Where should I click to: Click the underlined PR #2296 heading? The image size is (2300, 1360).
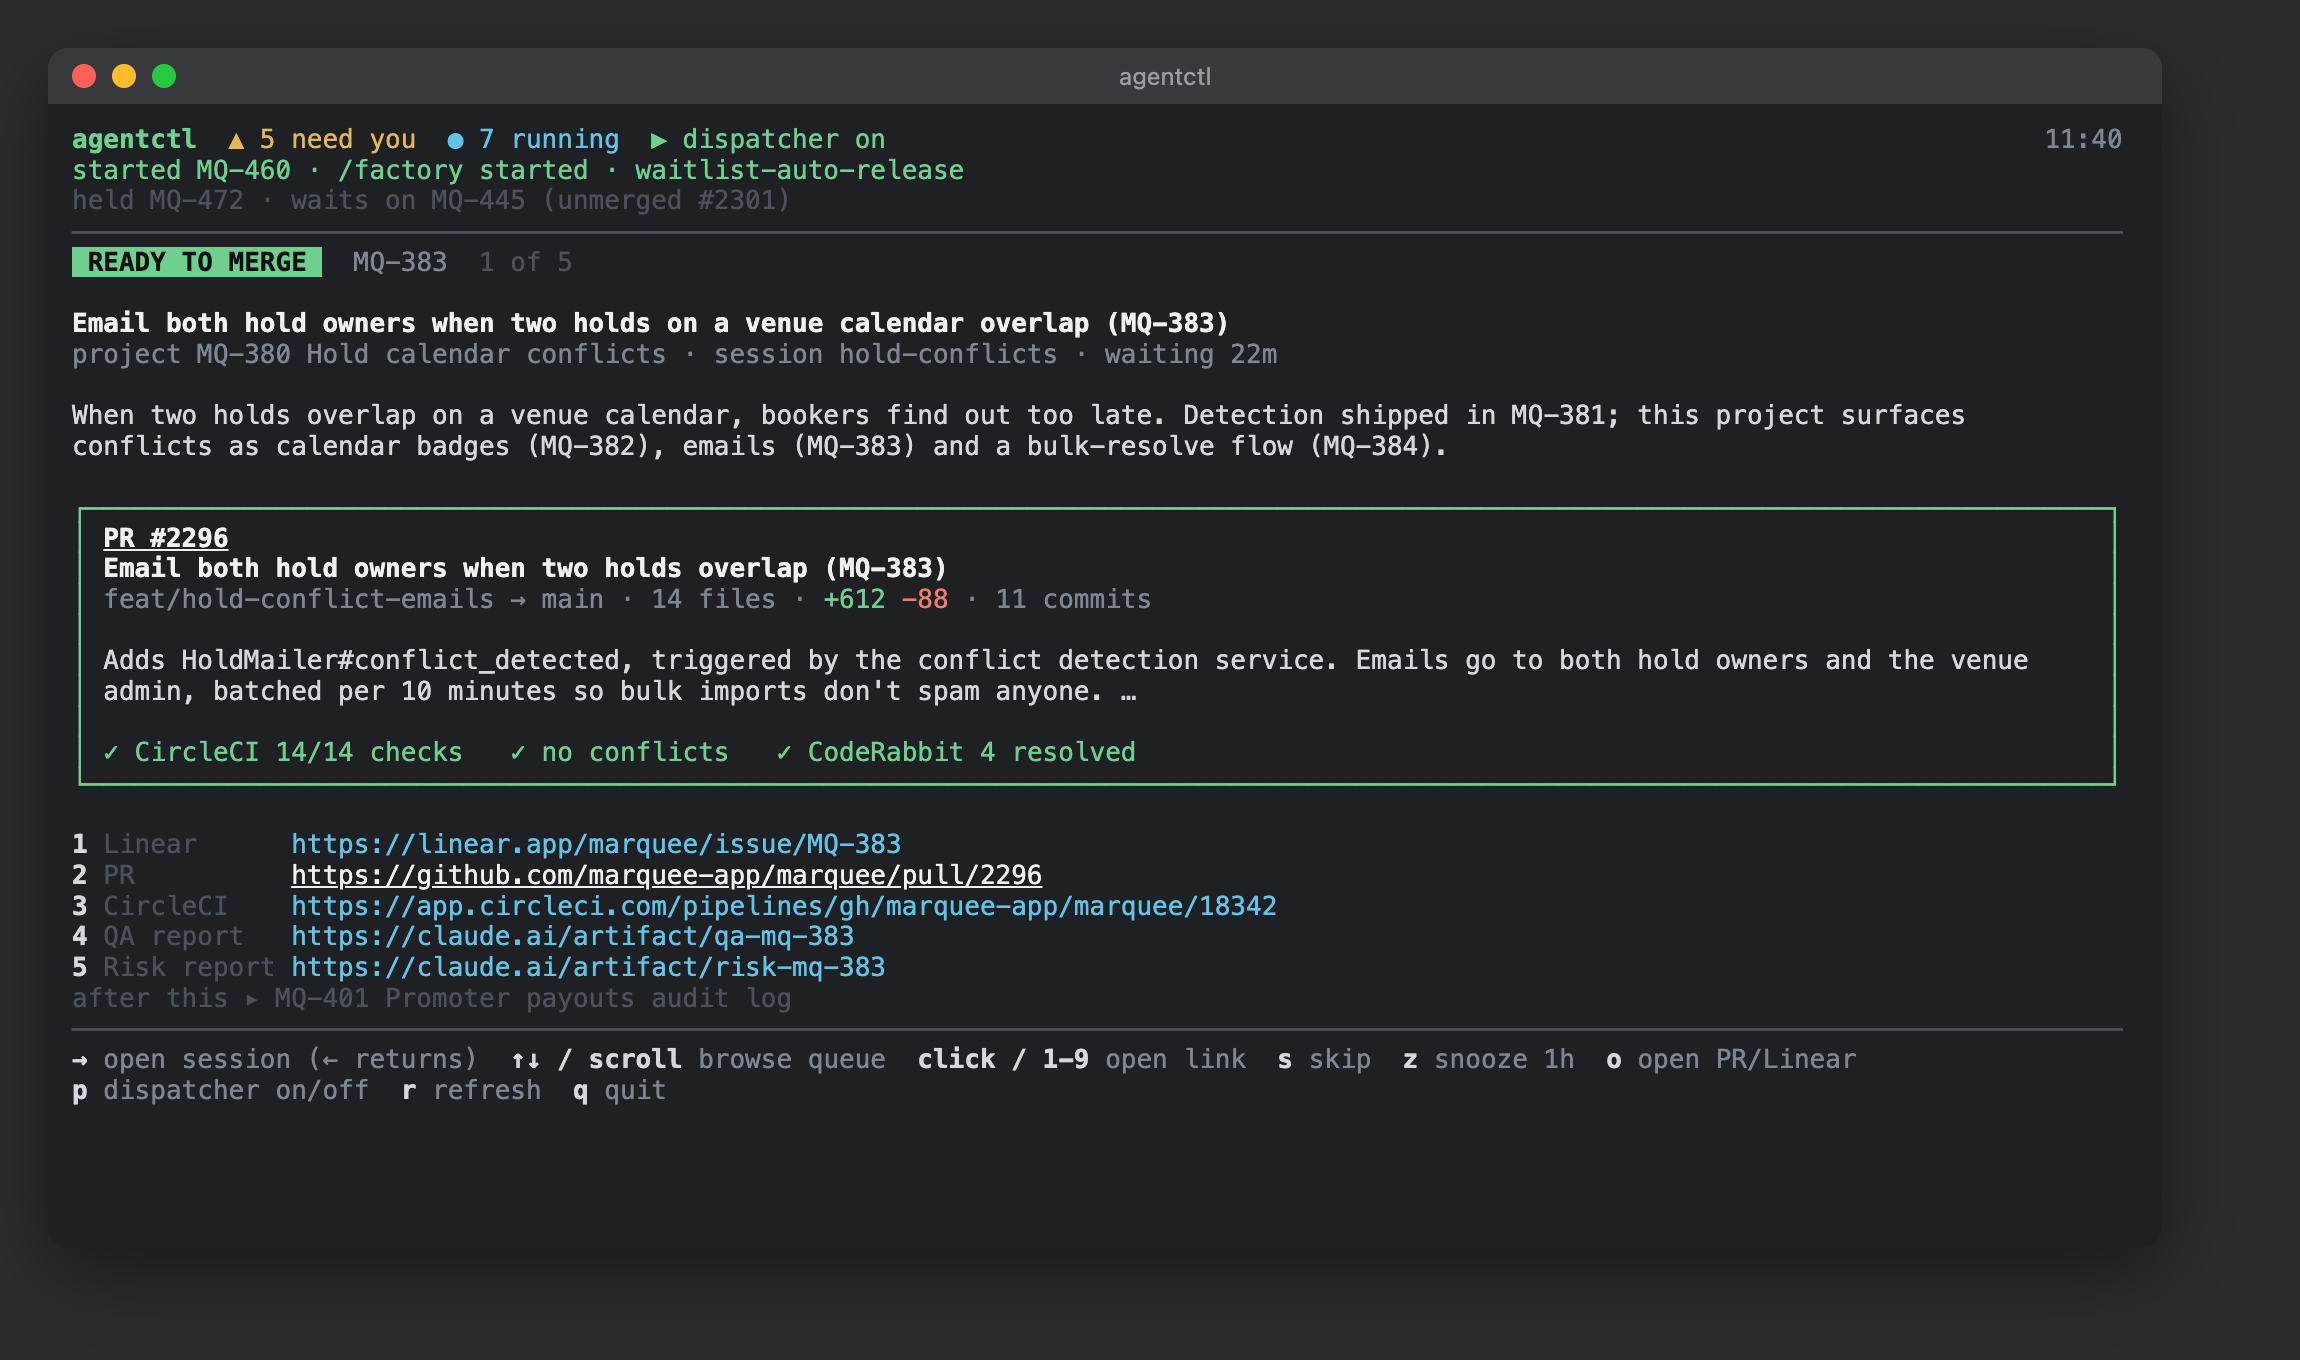pyautogui.click(x=166, y=538)
